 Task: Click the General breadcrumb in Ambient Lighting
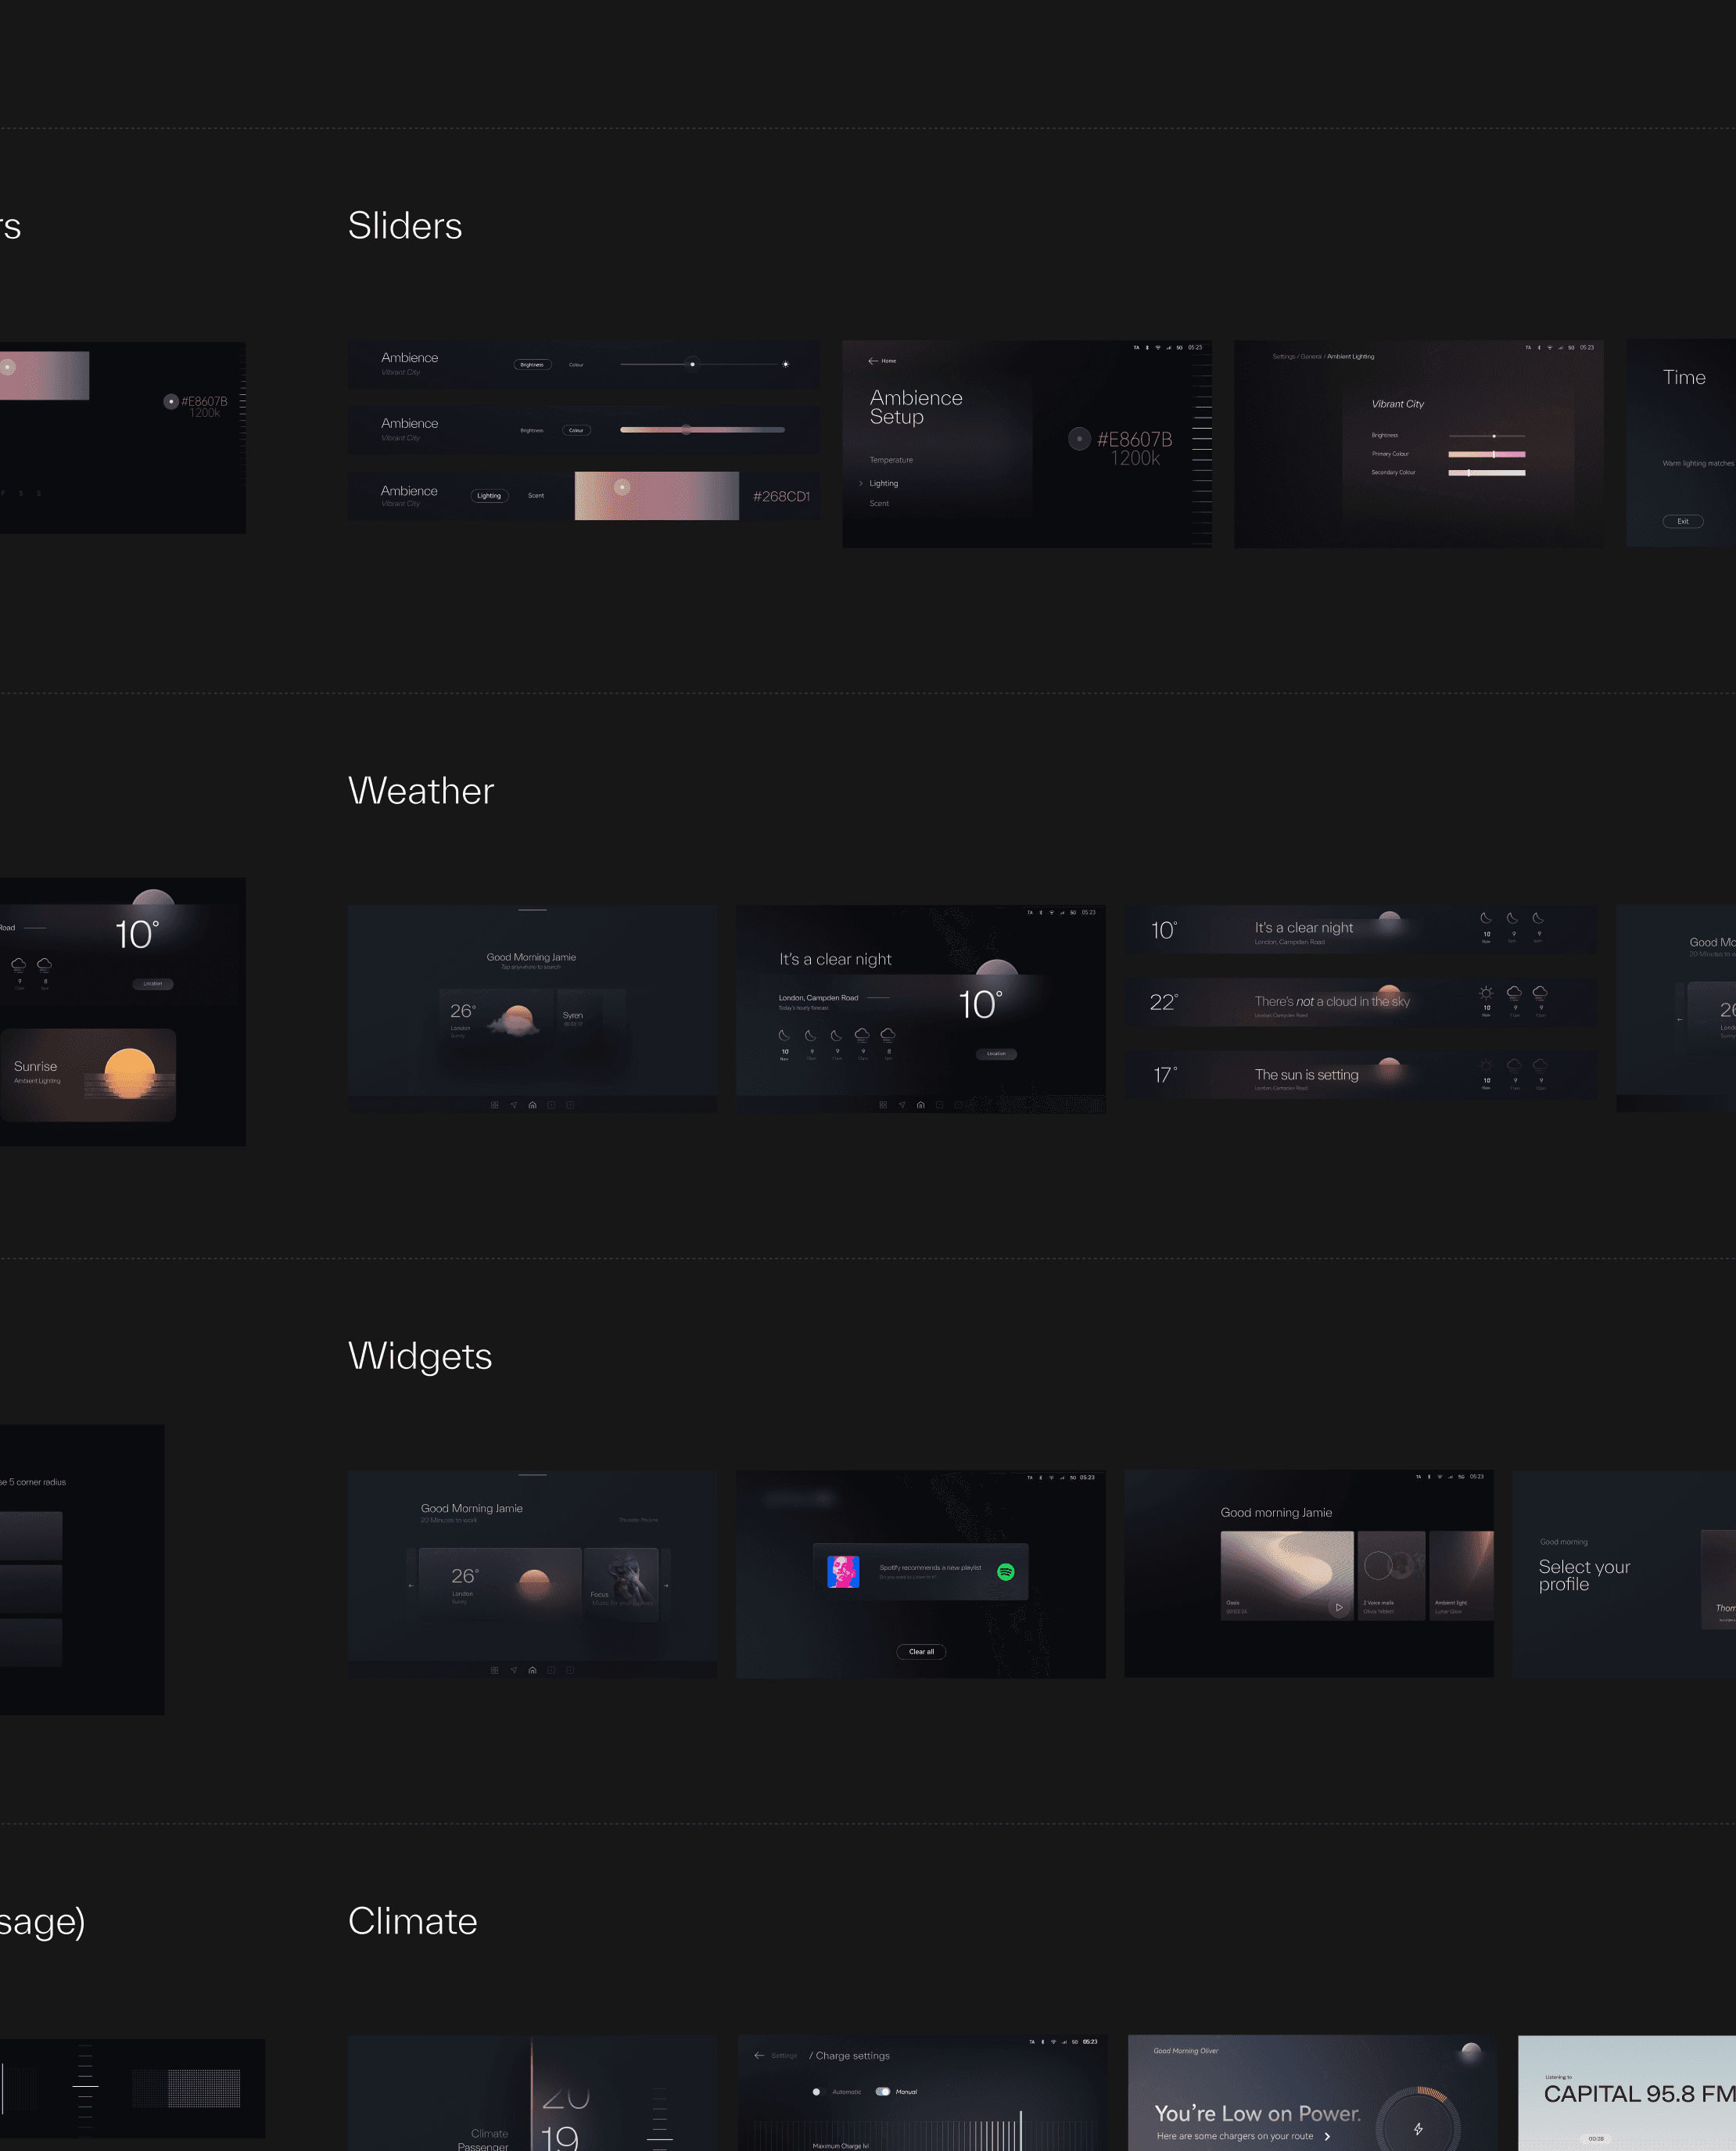[1311, 357]
